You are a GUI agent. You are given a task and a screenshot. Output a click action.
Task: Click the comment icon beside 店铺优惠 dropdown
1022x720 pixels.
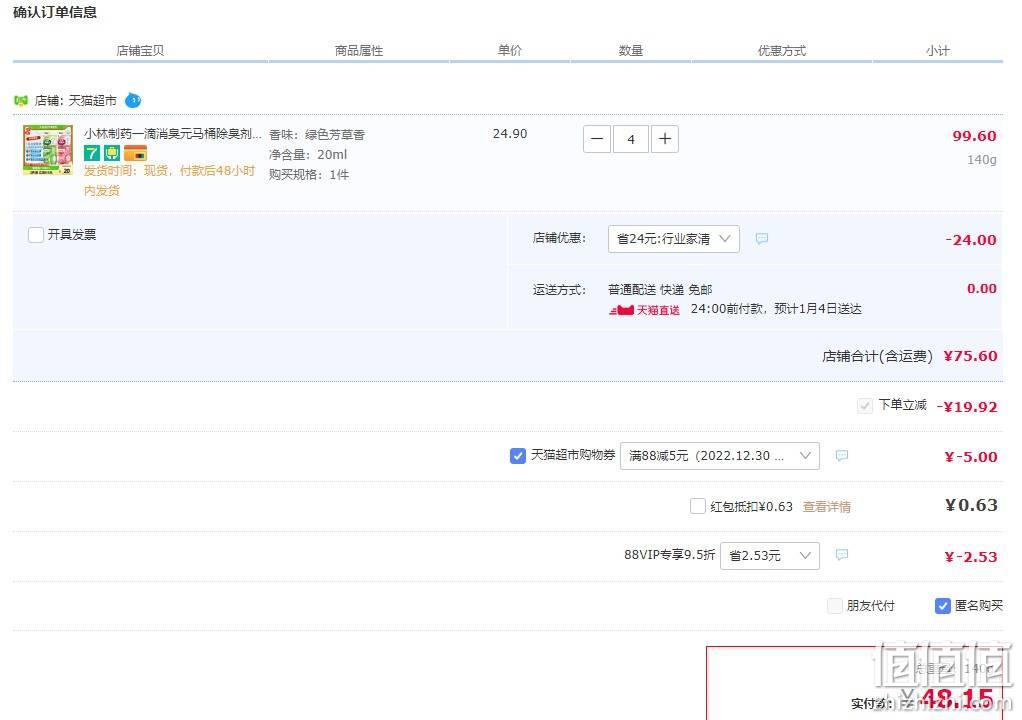761,238
